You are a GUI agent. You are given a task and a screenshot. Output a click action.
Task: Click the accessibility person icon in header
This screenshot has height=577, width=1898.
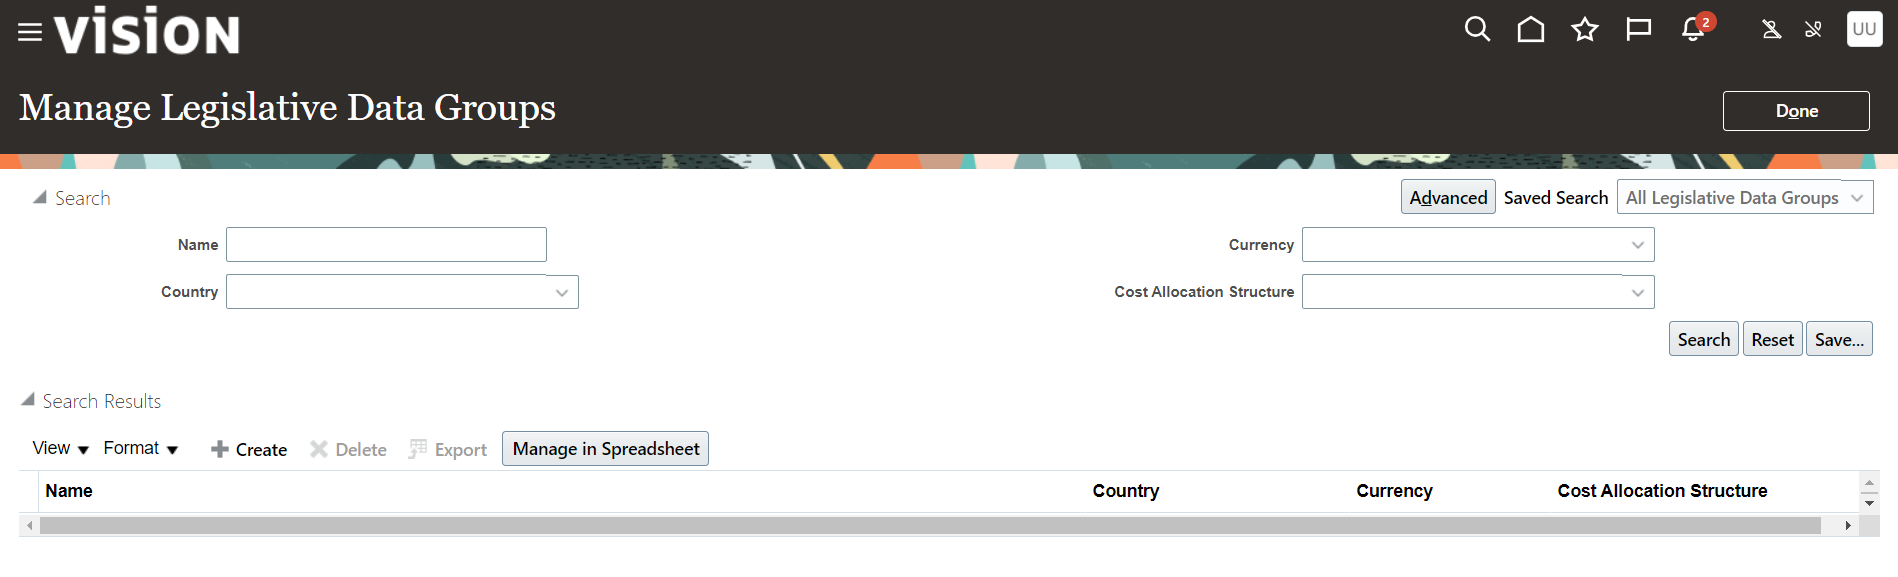pos(1771,30)
